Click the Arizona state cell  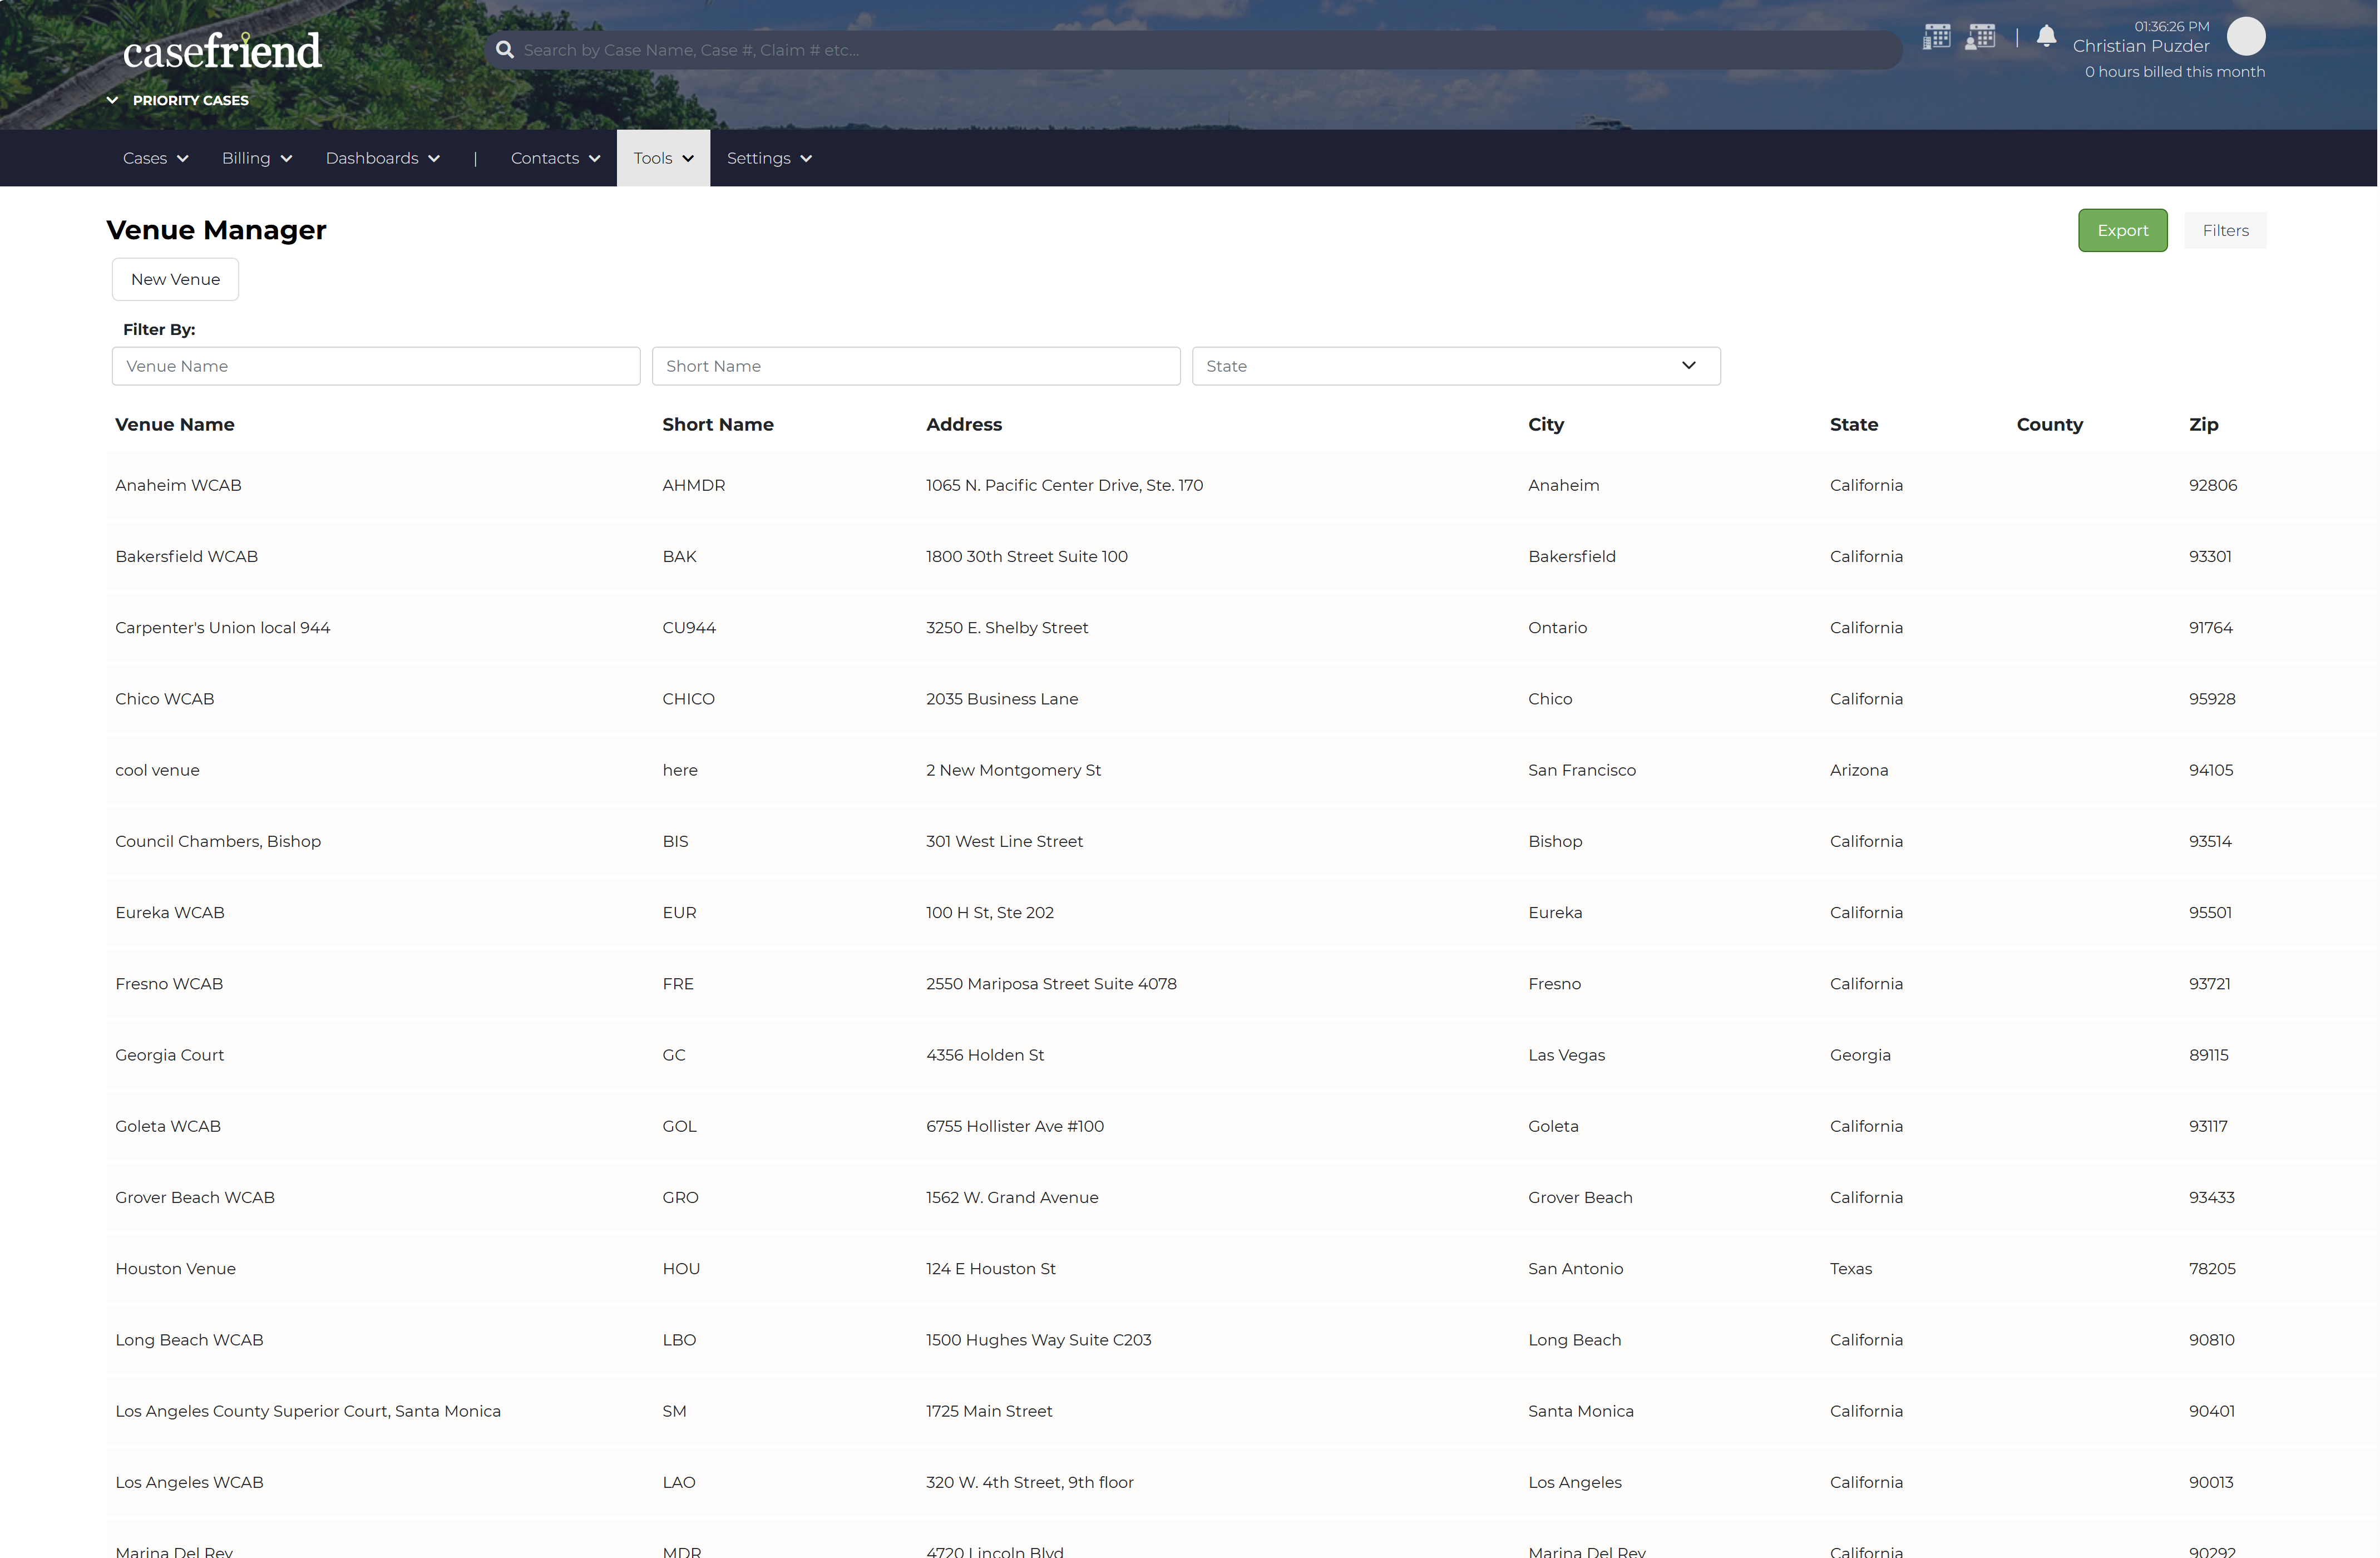(1859, 770)
